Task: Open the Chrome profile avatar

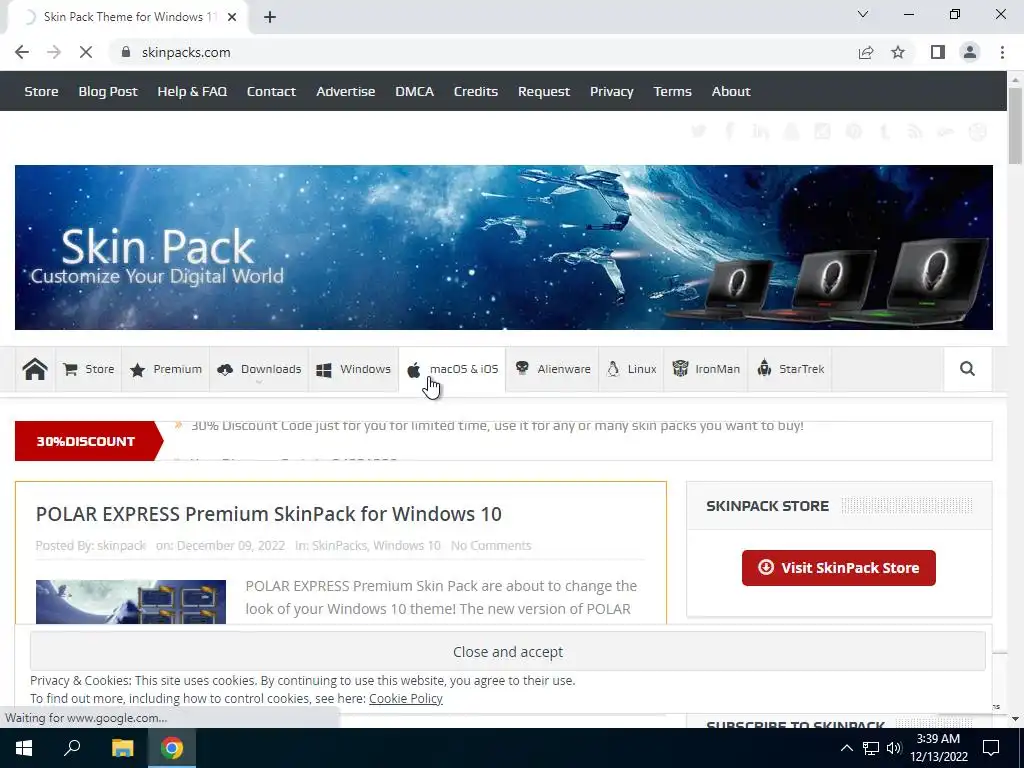Action: pos(970,52)
